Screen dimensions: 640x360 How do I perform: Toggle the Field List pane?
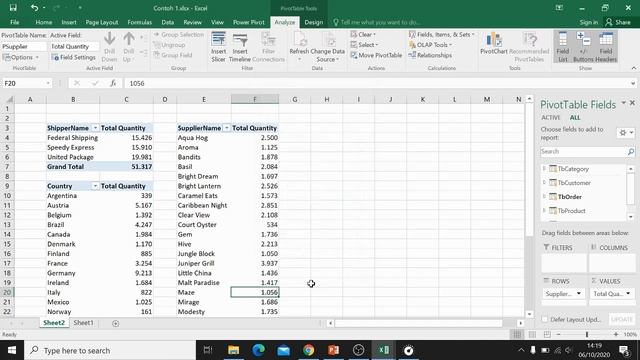(563, 47)
